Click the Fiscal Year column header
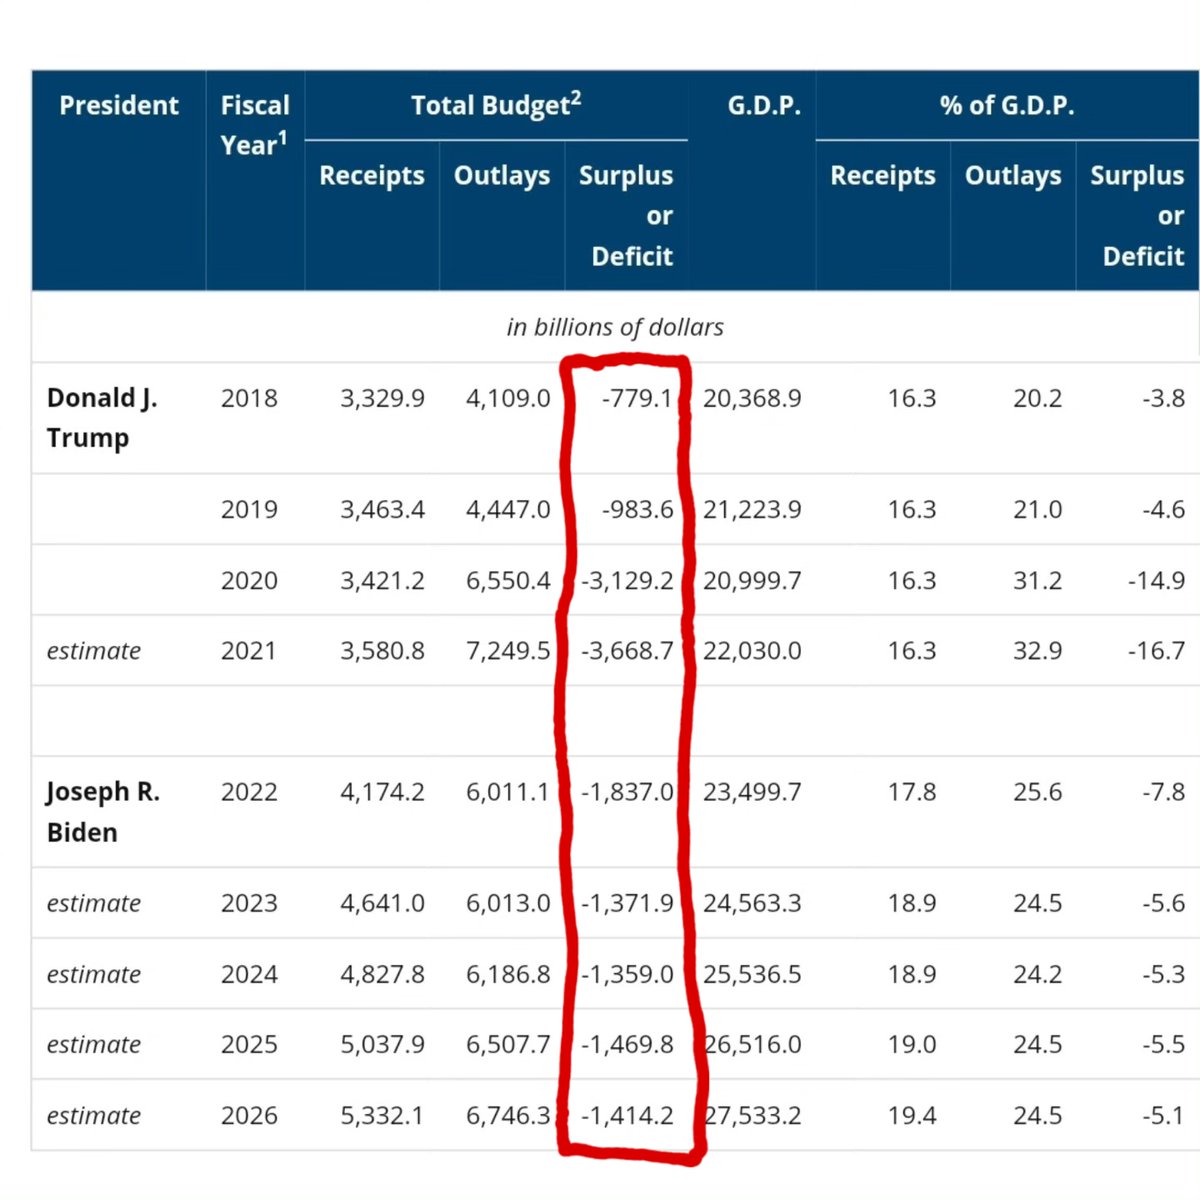This screenshot has height=1200, width=1200. point(255,125)
